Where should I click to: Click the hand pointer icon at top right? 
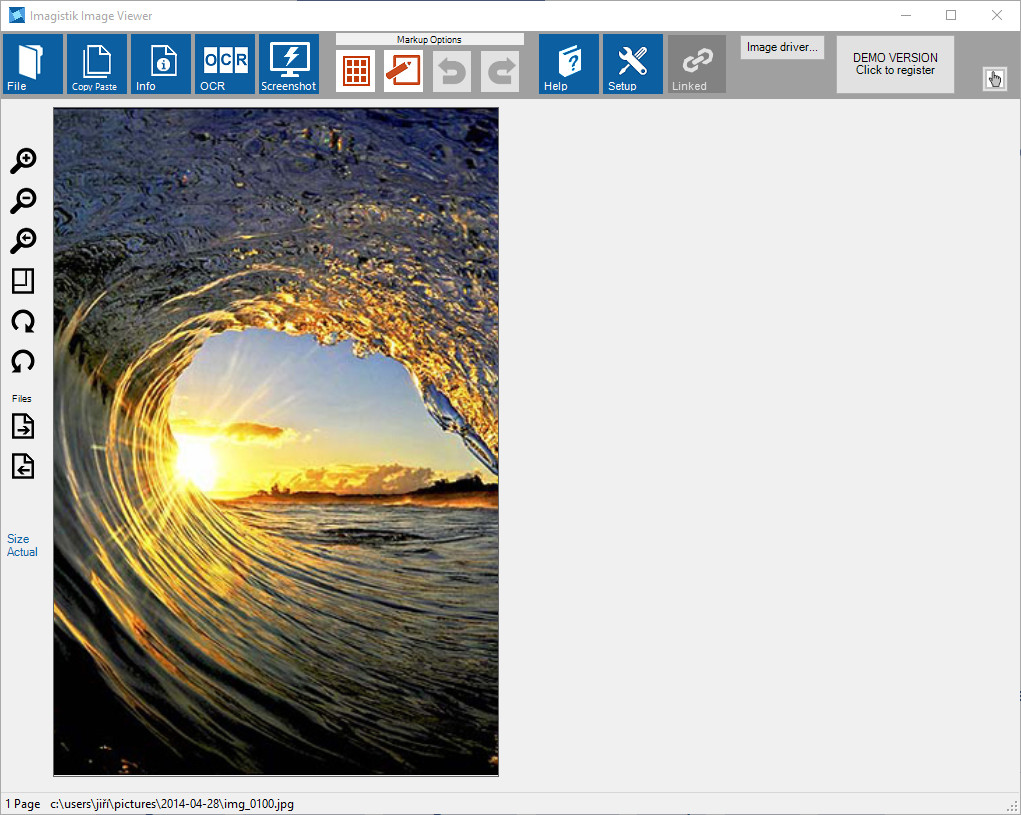click(x=994, y=79)
